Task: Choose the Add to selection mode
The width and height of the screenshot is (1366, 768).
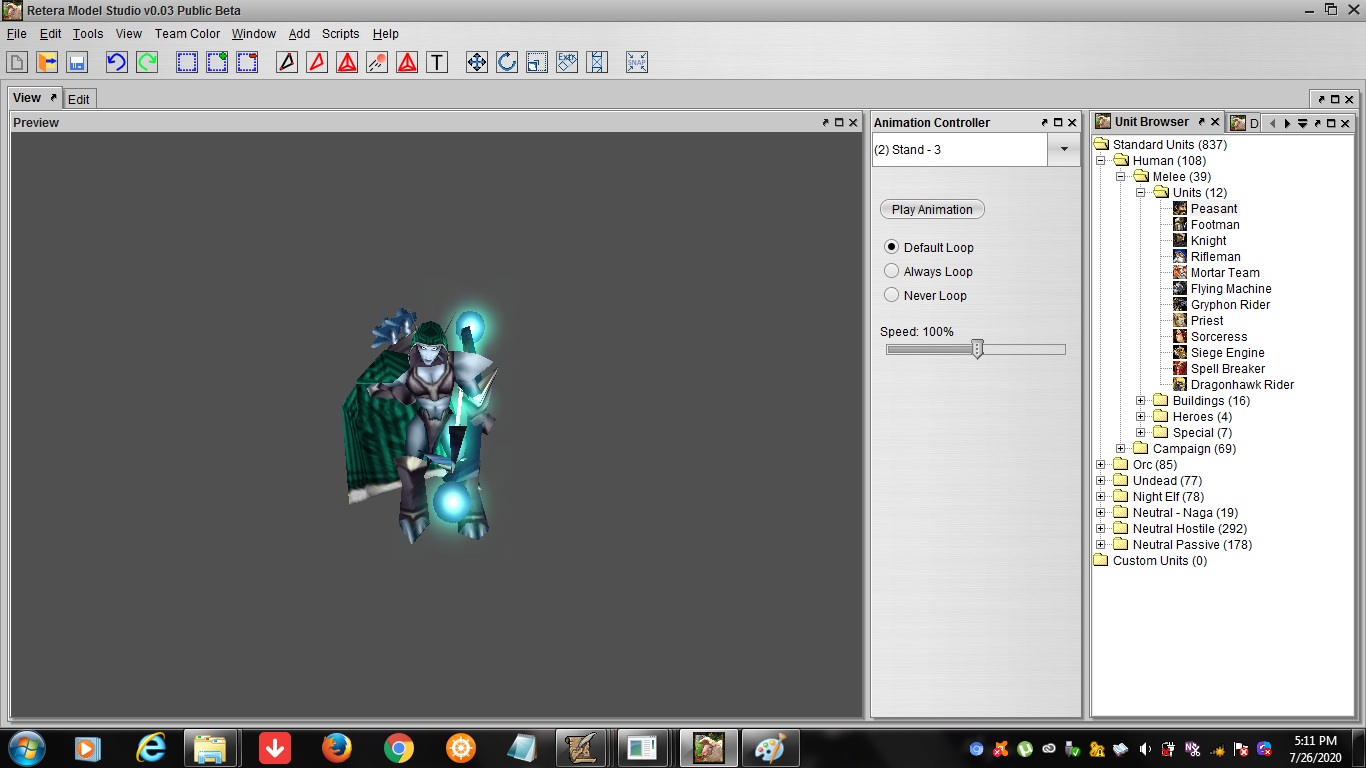Action: click(217, 62)
